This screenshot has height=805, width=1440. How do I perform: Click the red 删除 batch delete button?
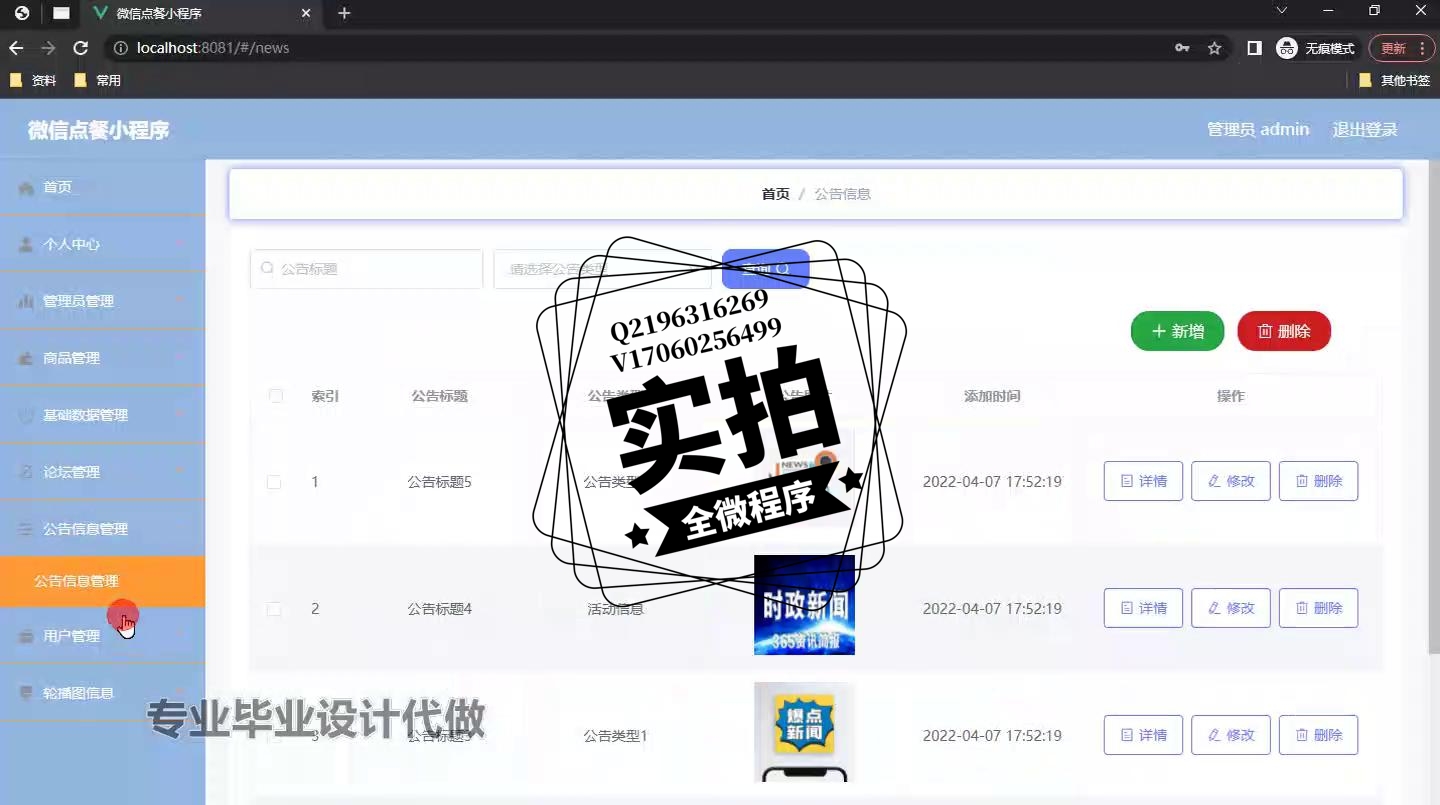[x=1284, y=331]
